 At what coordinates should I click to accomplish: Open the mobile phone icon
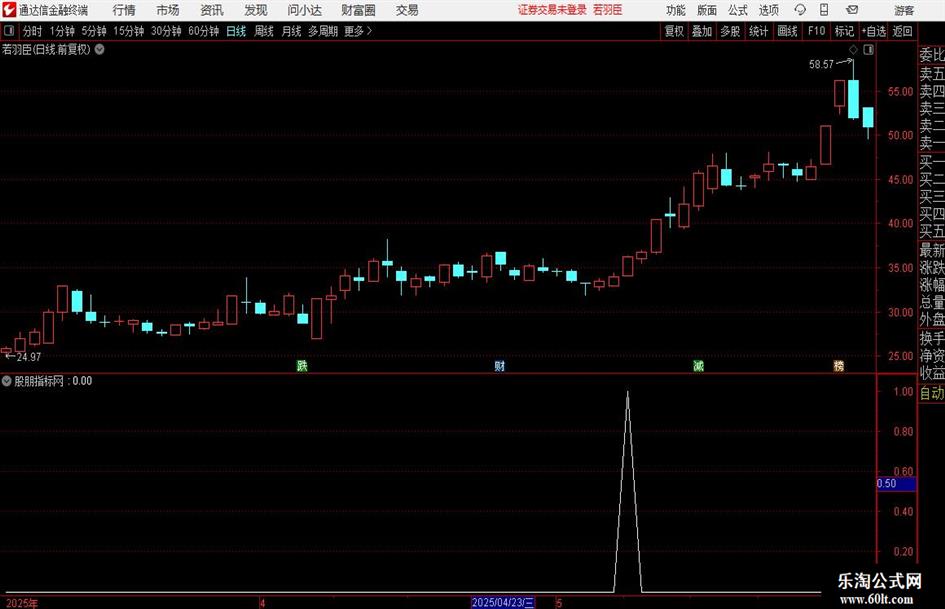[824, 10]
